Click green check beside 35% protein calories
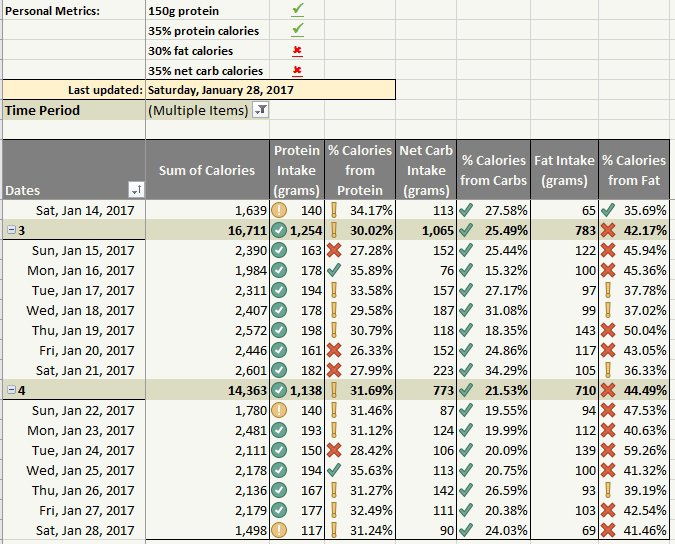Image resolution: width=675 pixels, height=544 pixels. tap(297, 30)
